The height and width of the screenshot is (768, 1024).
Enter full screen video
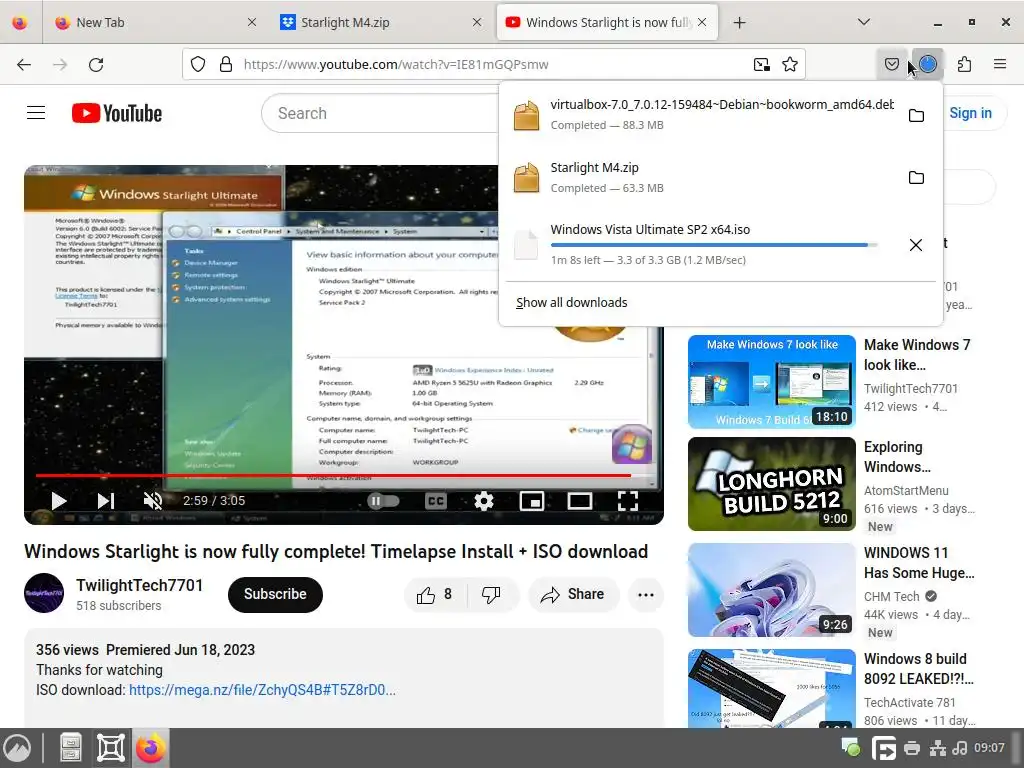tap(628, 501)
